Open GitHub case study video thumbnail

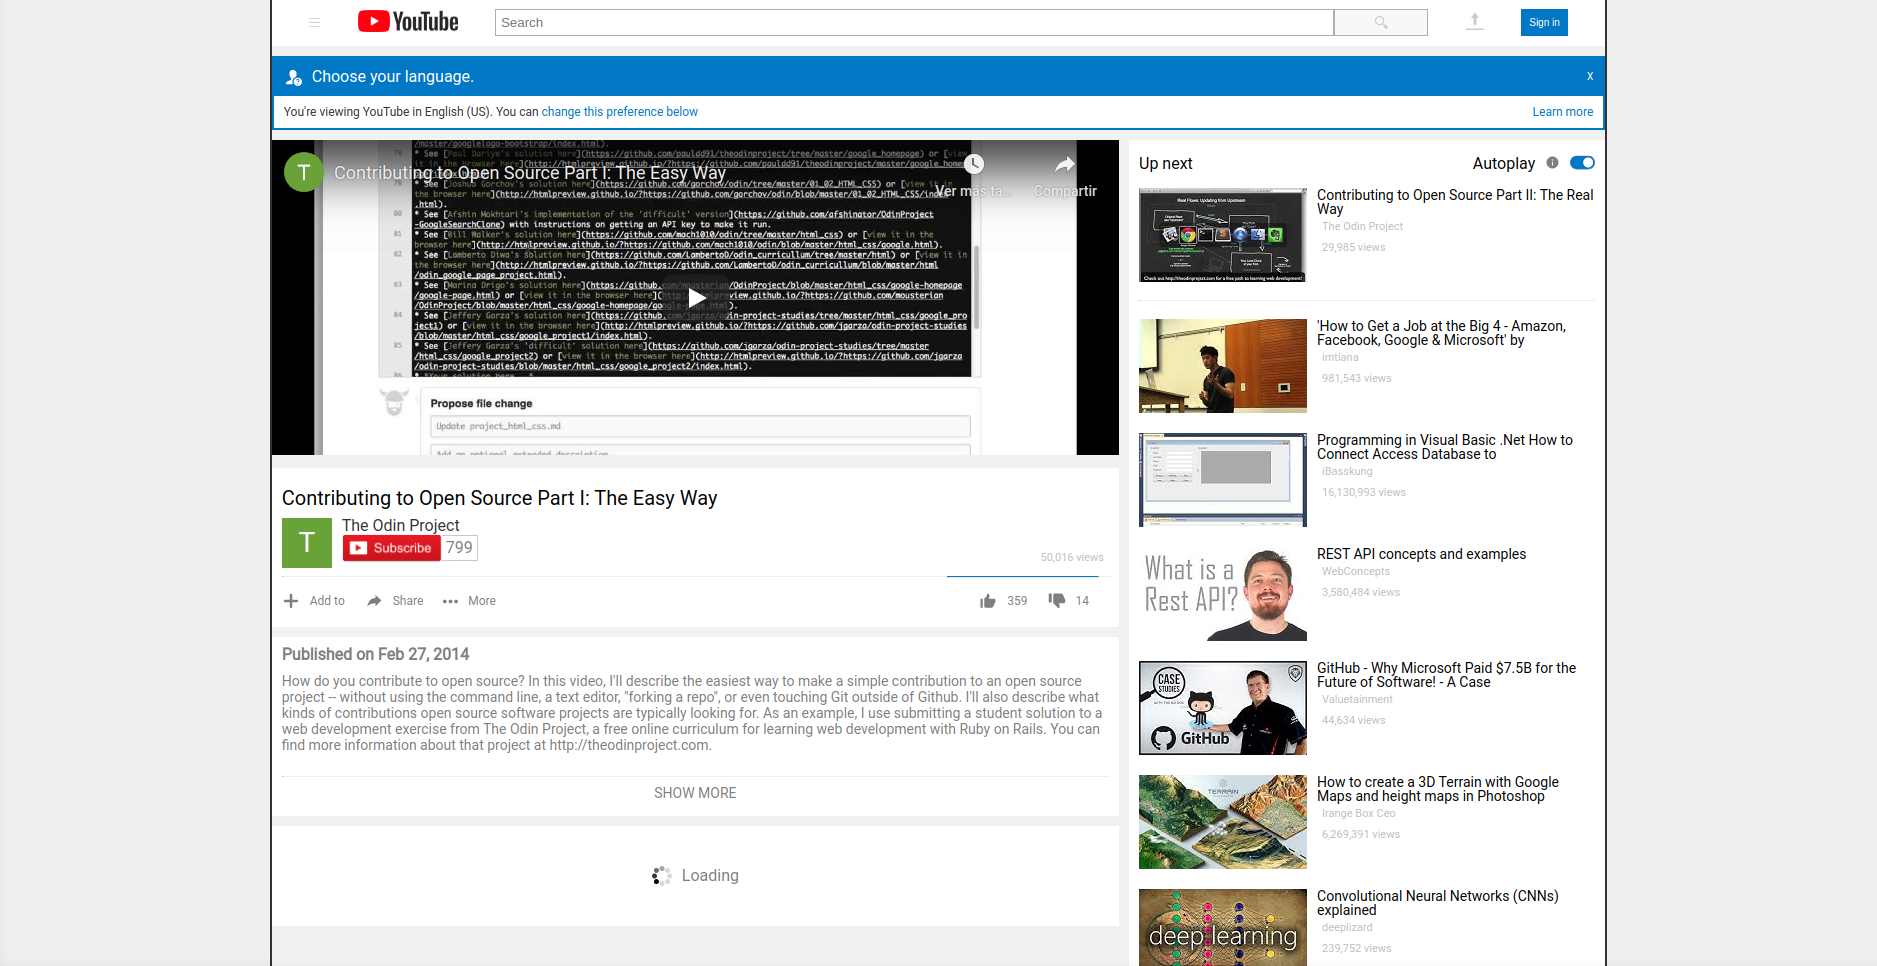coord(1223,708)
